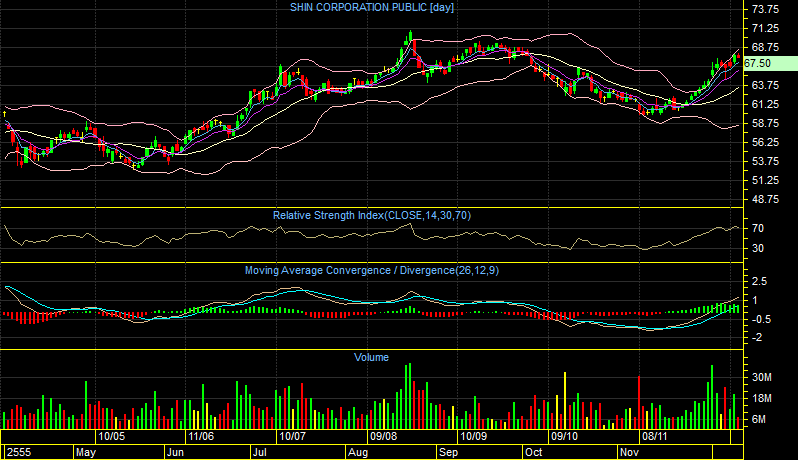Click the Aug month label

(x=358, y=452)
